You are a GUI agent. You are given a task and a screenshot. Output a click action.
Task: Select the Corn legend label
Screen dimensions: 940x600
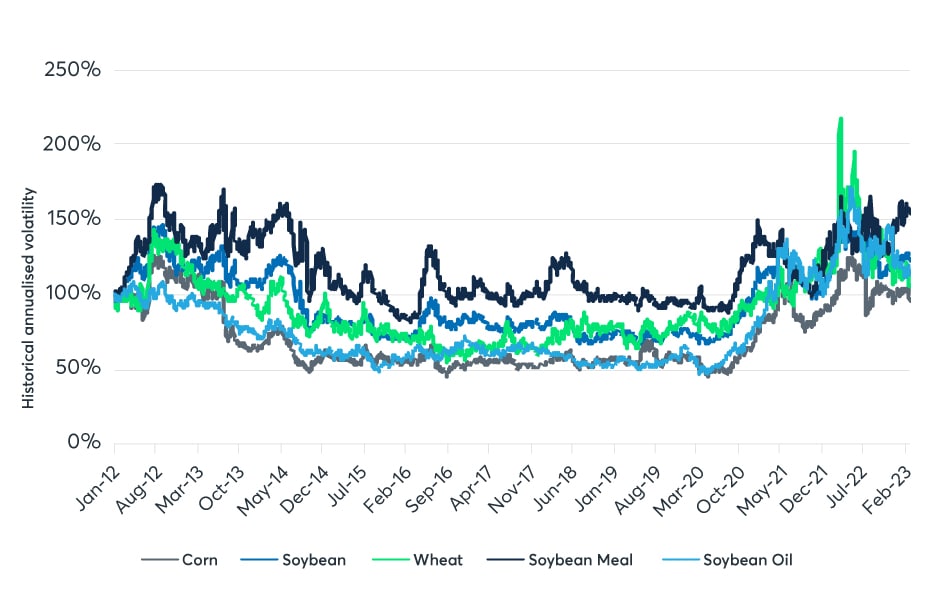tap(200, 561)
